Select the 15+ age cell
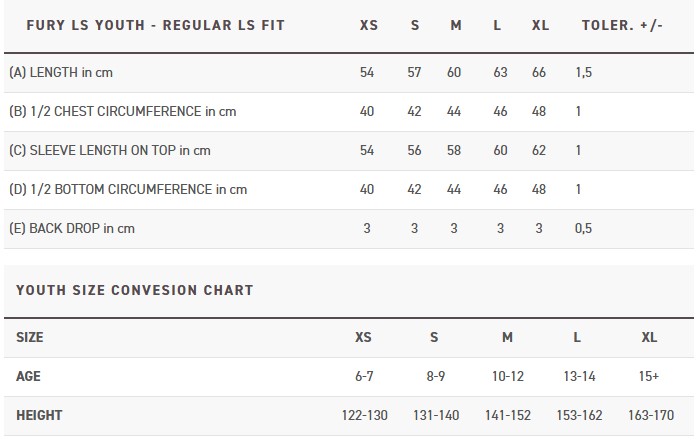 tap(649, 376)
